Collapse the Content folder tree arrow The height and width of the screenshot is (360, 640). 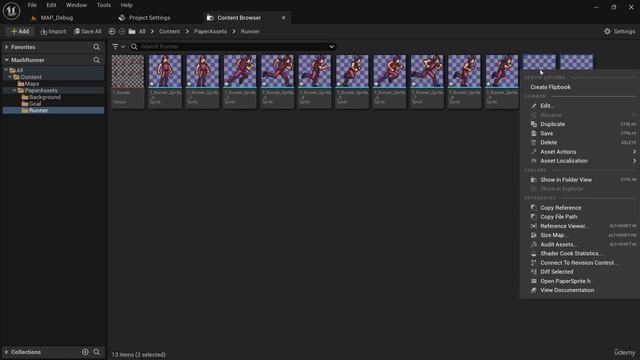[x=10, y=77]
